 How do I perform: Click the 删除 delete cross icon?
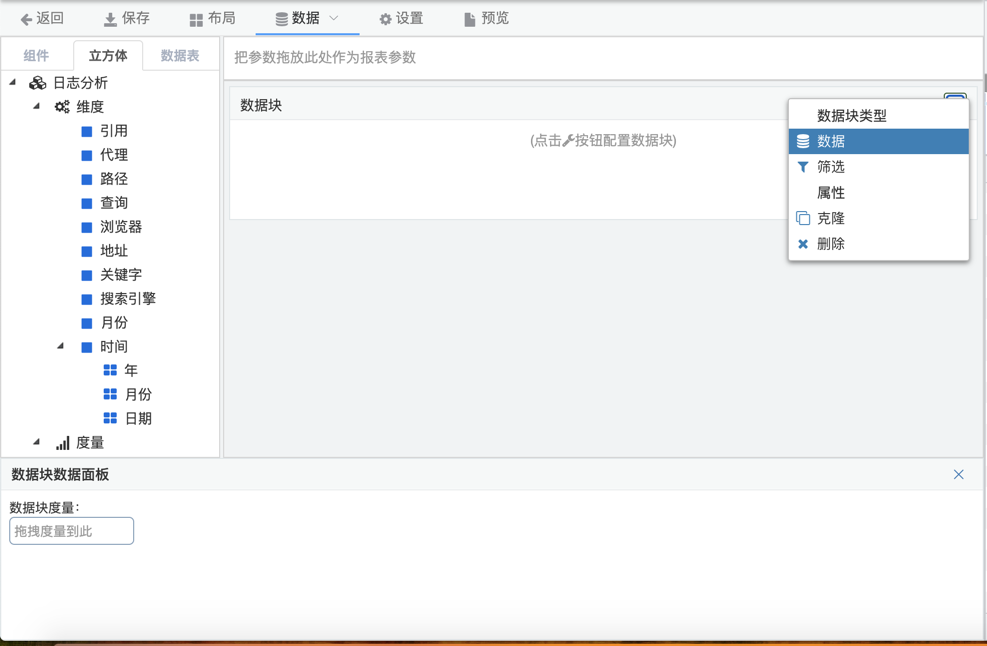point(803,244)
